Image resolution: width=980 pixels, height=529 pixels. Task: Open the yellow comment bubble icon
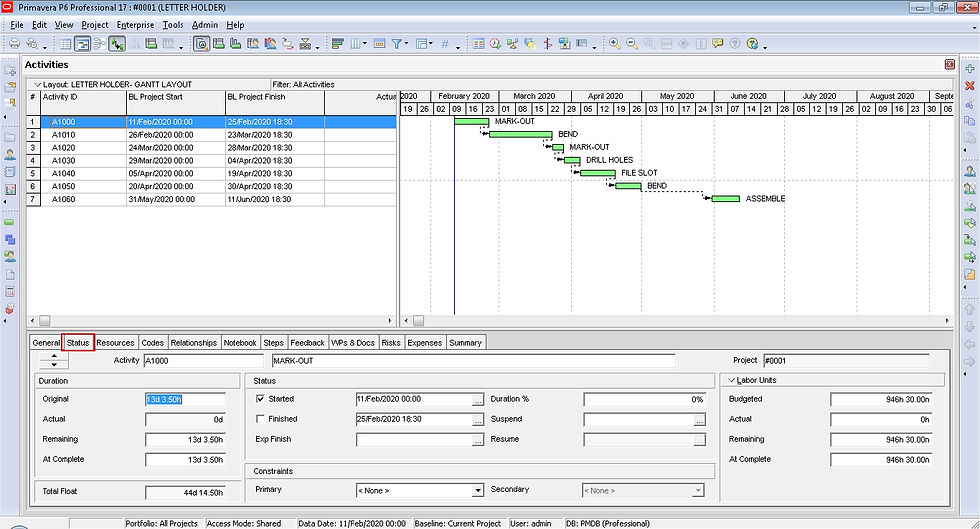click(x=718, y=44)
